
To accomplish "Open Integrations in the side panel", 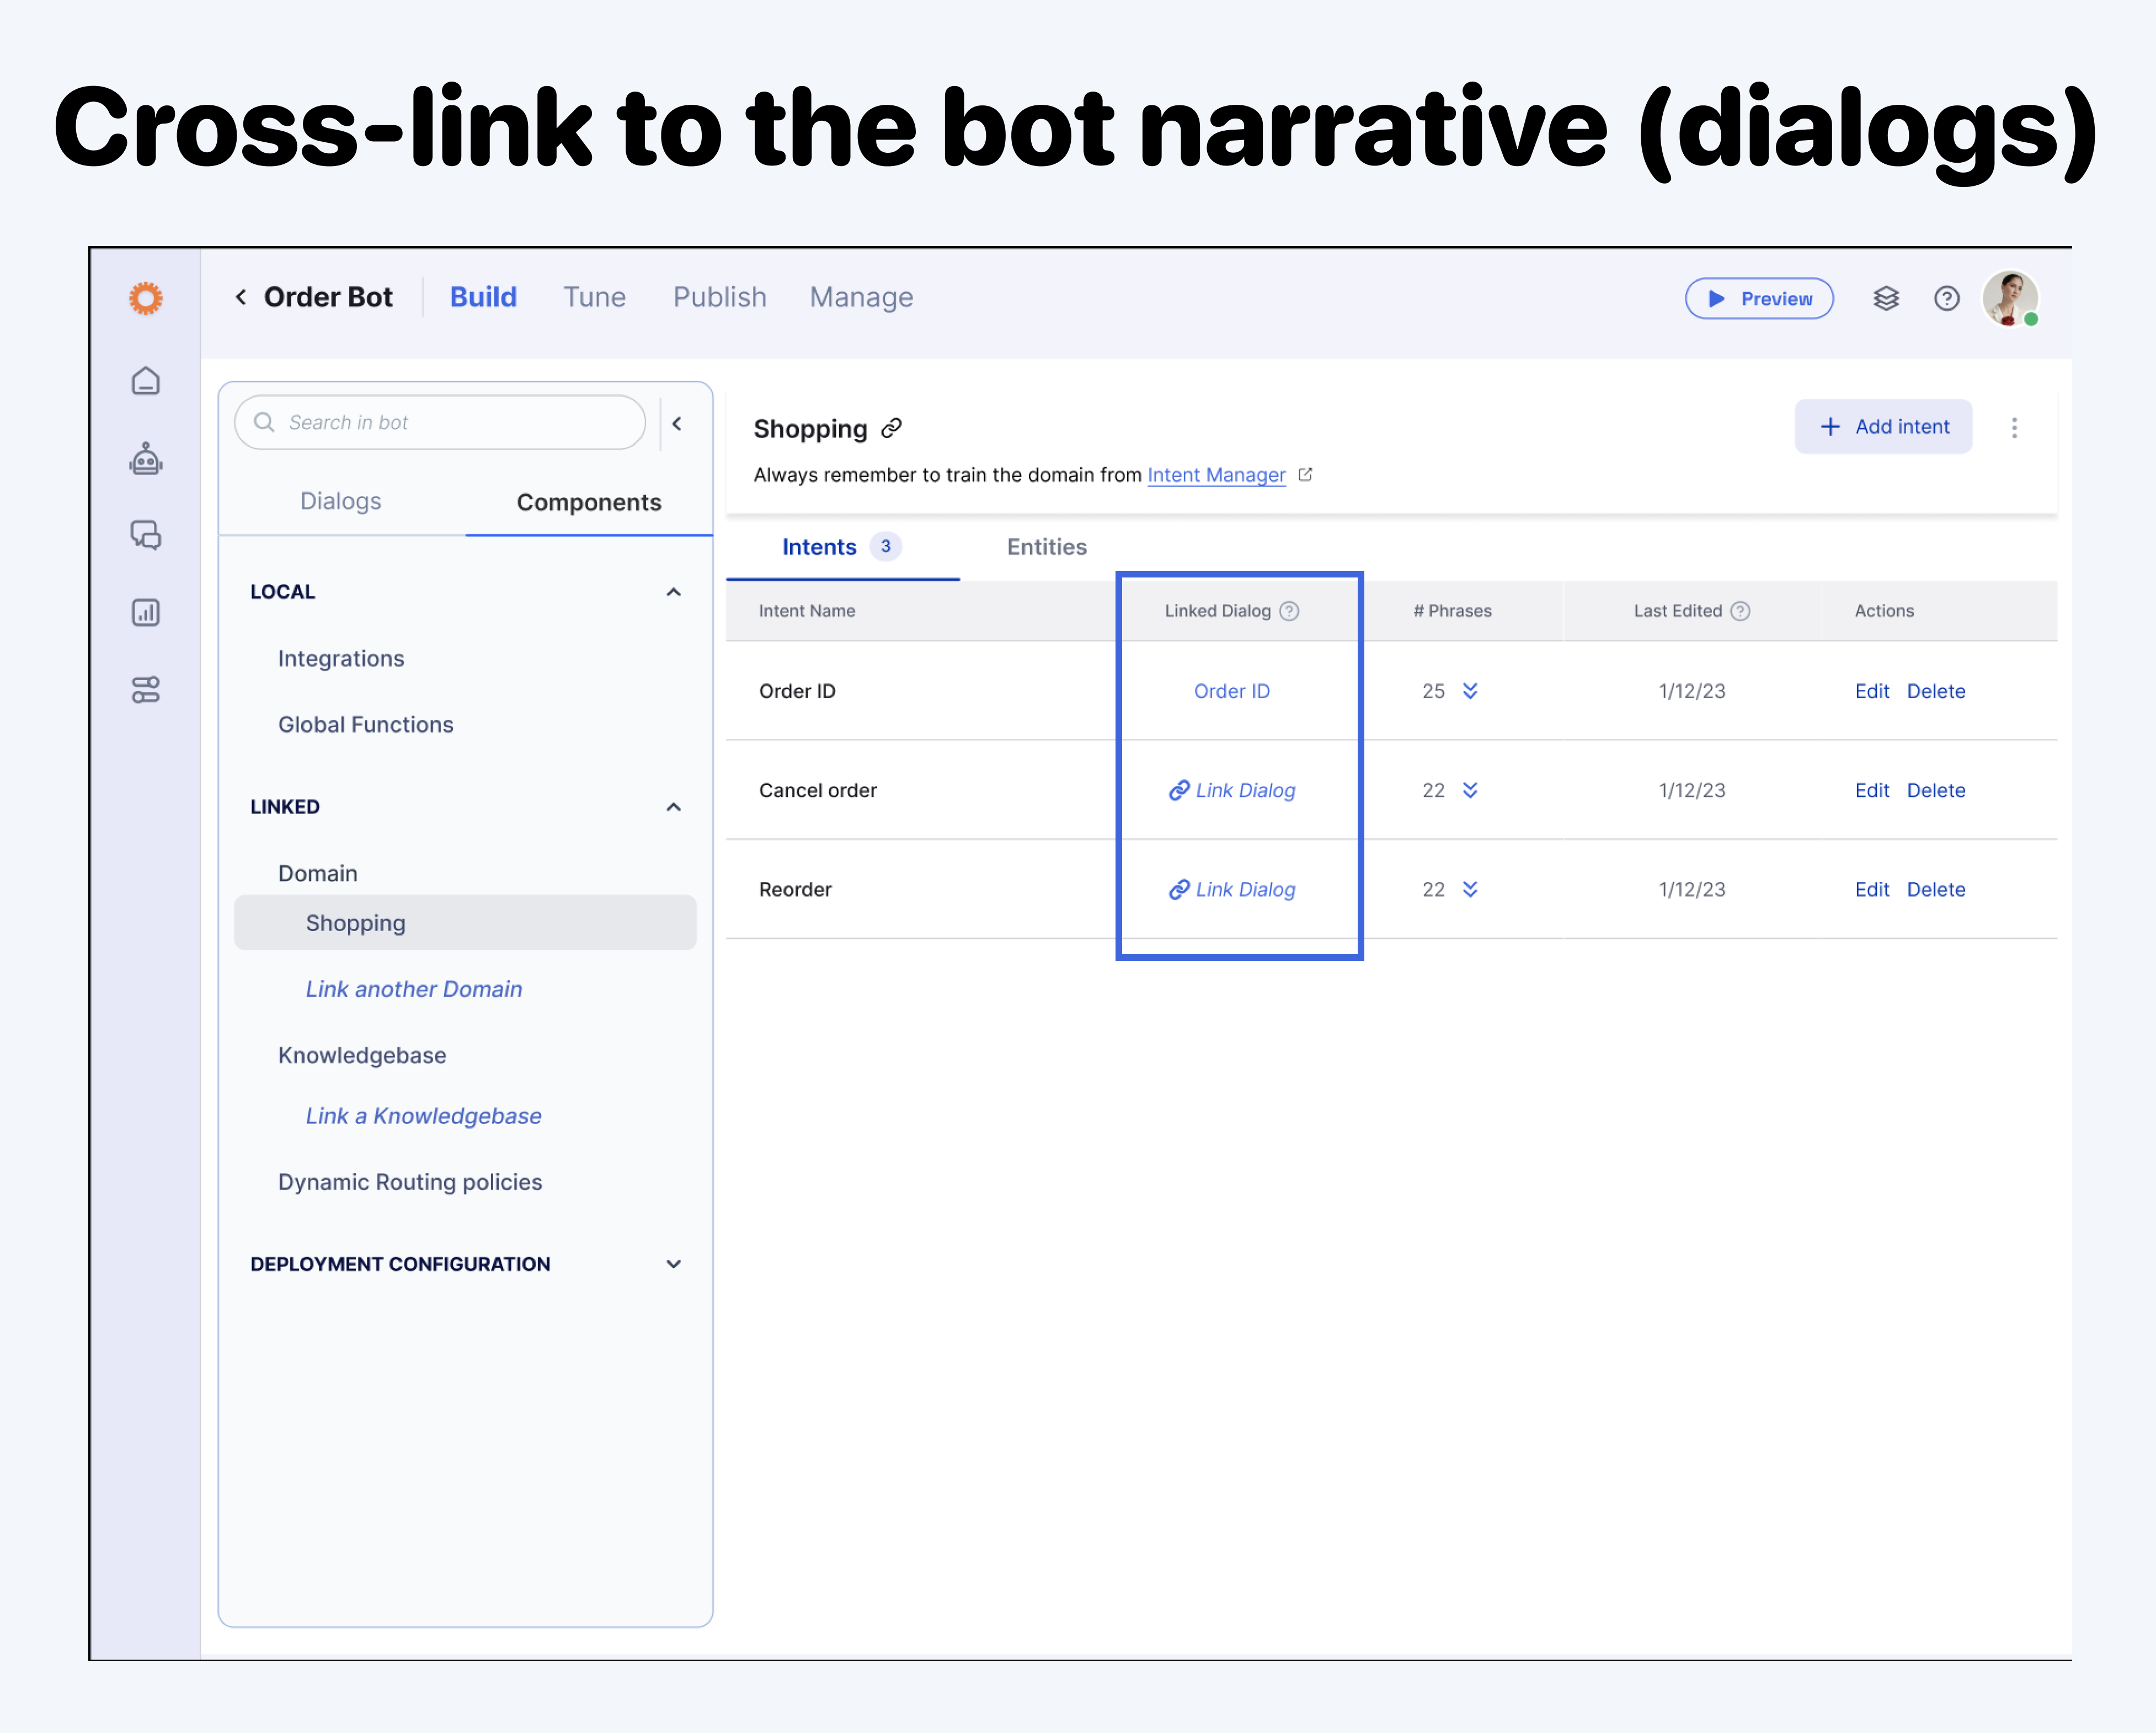I will 341,658.
